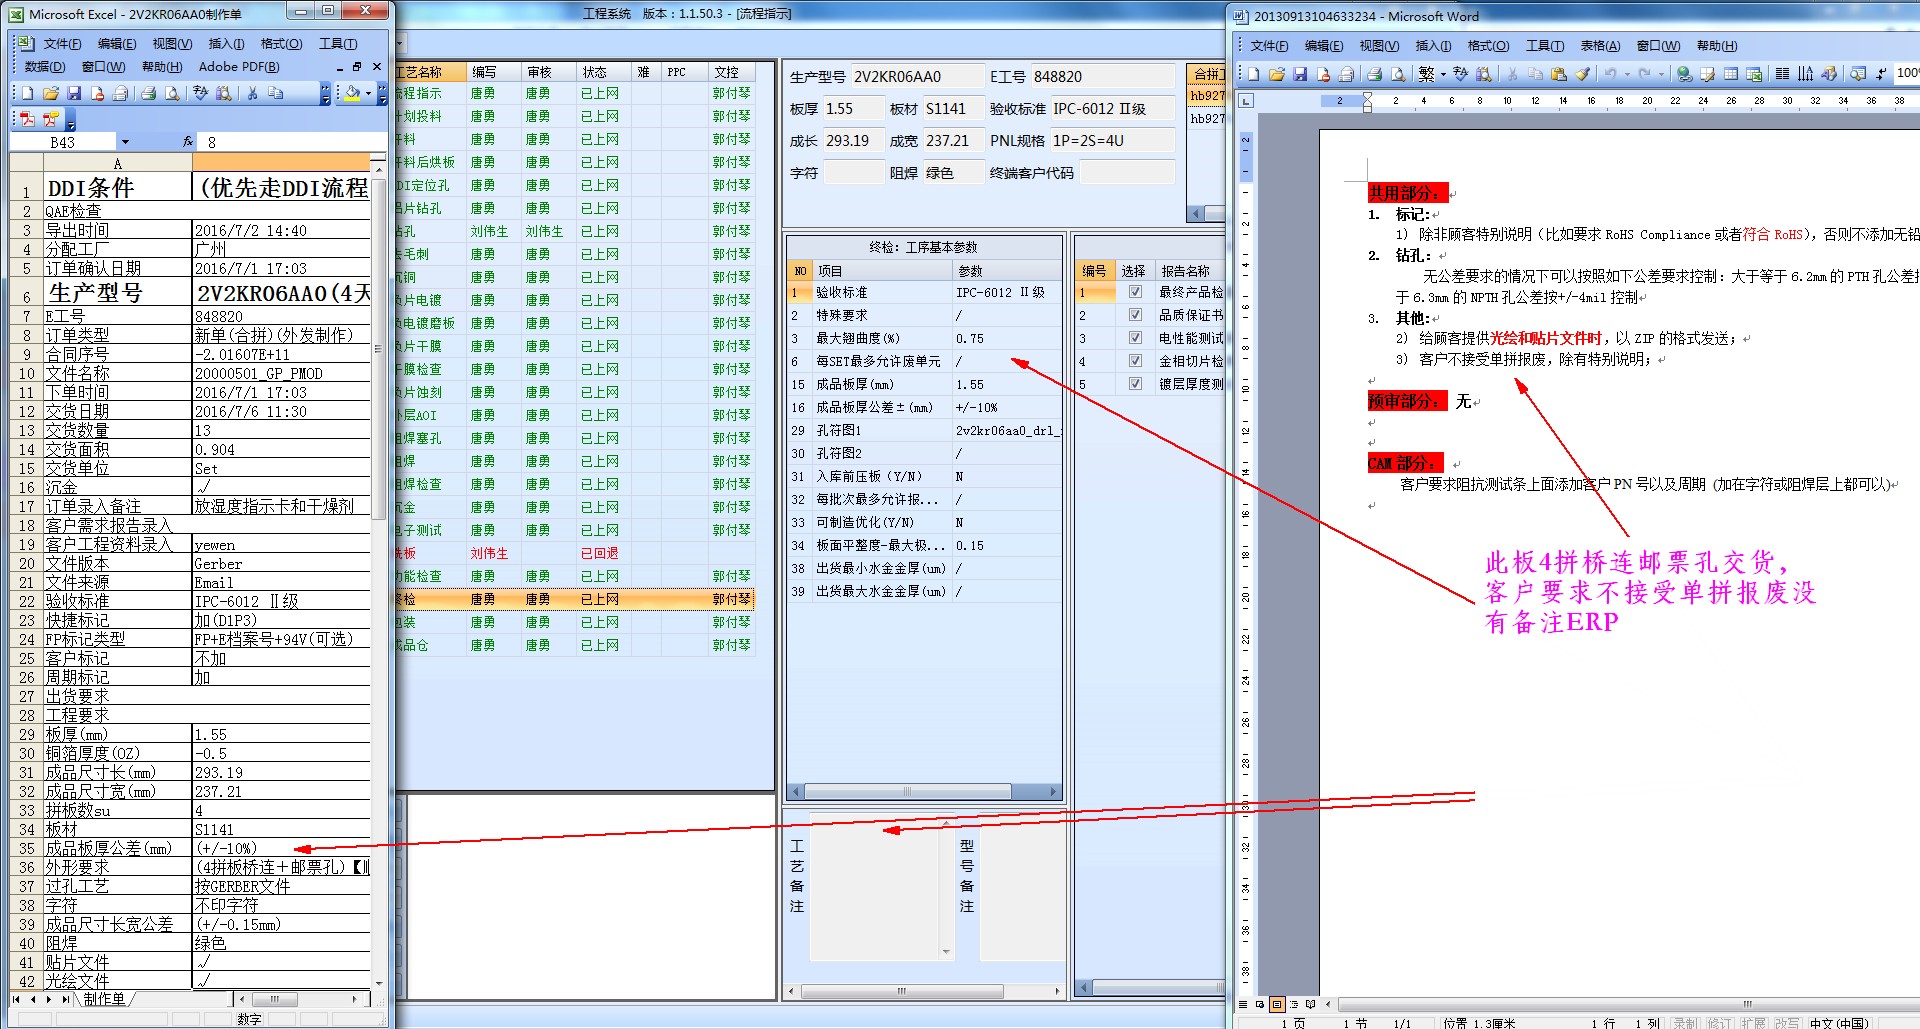Click the Convert to Adobe PDF icon in Excel
The height and width of the screenshot is (1029, 1920).
pyautogui.click(x=28, y=119)
